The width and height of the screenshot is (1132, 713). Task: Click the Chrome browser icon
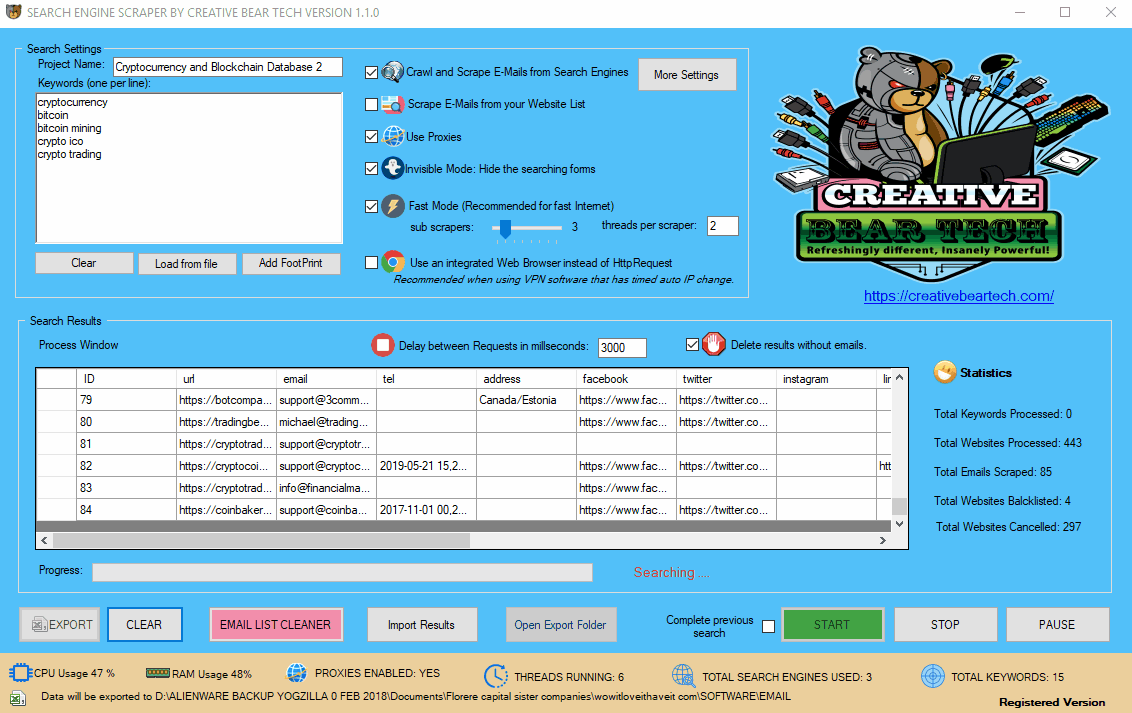[393, 262]
